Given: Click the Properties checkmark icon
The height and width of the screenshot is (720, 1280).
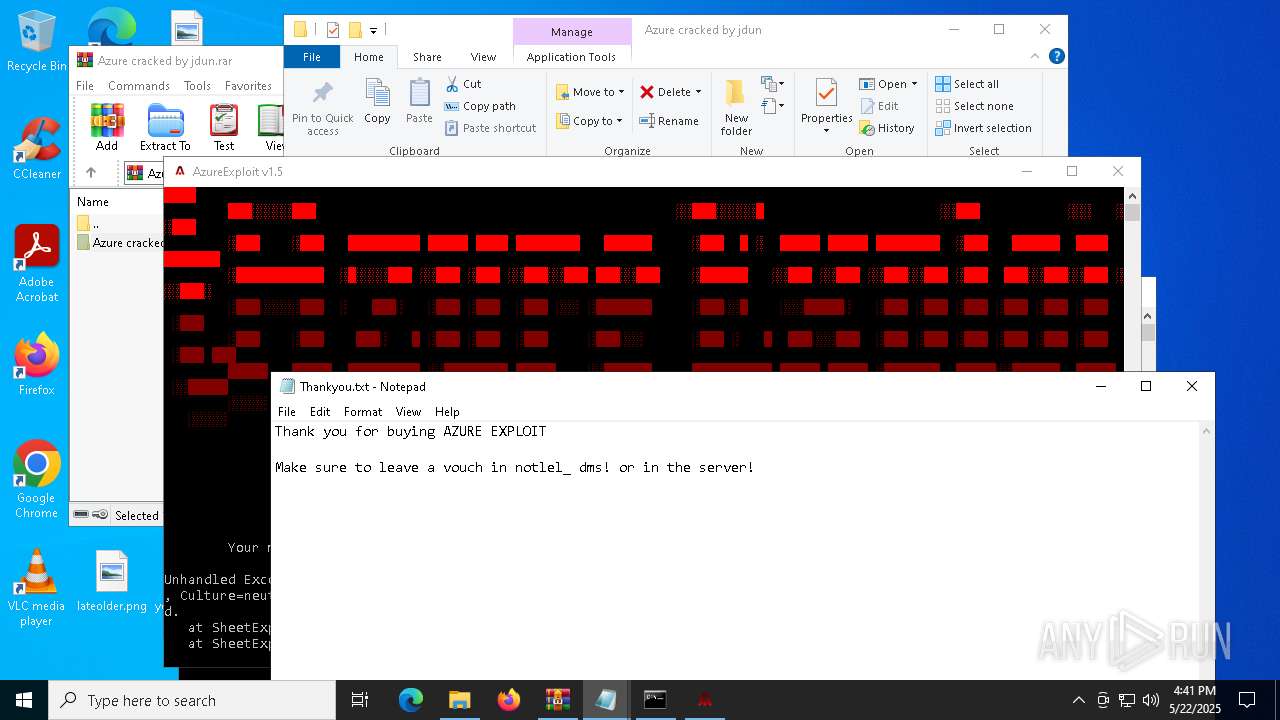Looking at the screenshot, I should [x=826, y=93].
